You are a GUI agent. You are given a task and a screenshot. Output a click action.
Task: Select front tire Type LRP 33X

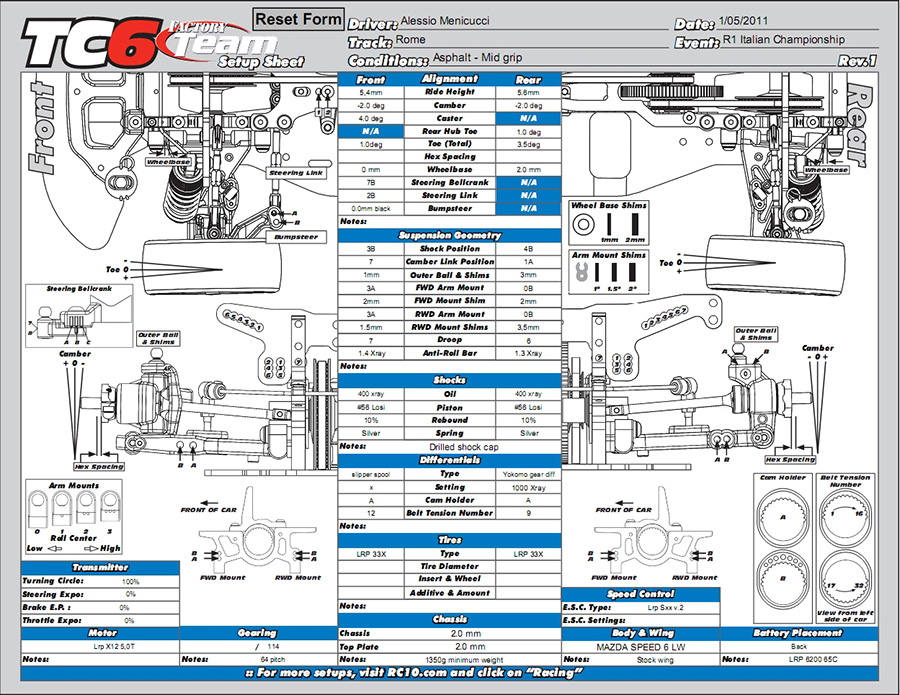point(371,554)
